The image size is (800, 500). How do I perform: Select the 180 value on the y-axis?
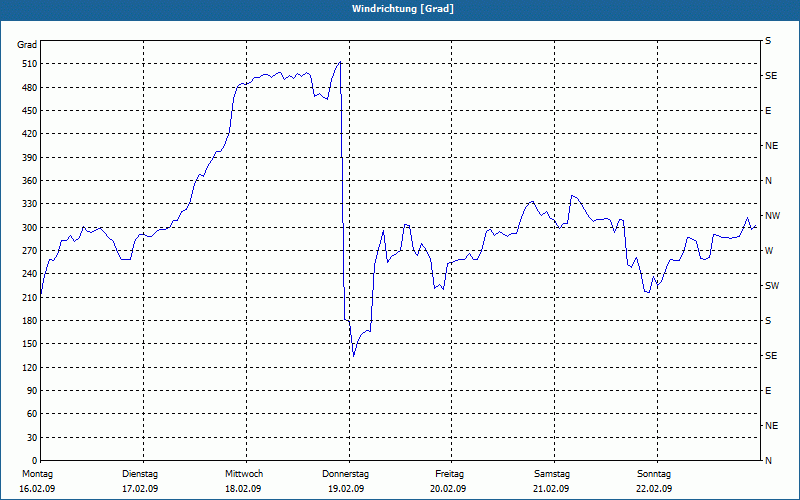(30, 321)
